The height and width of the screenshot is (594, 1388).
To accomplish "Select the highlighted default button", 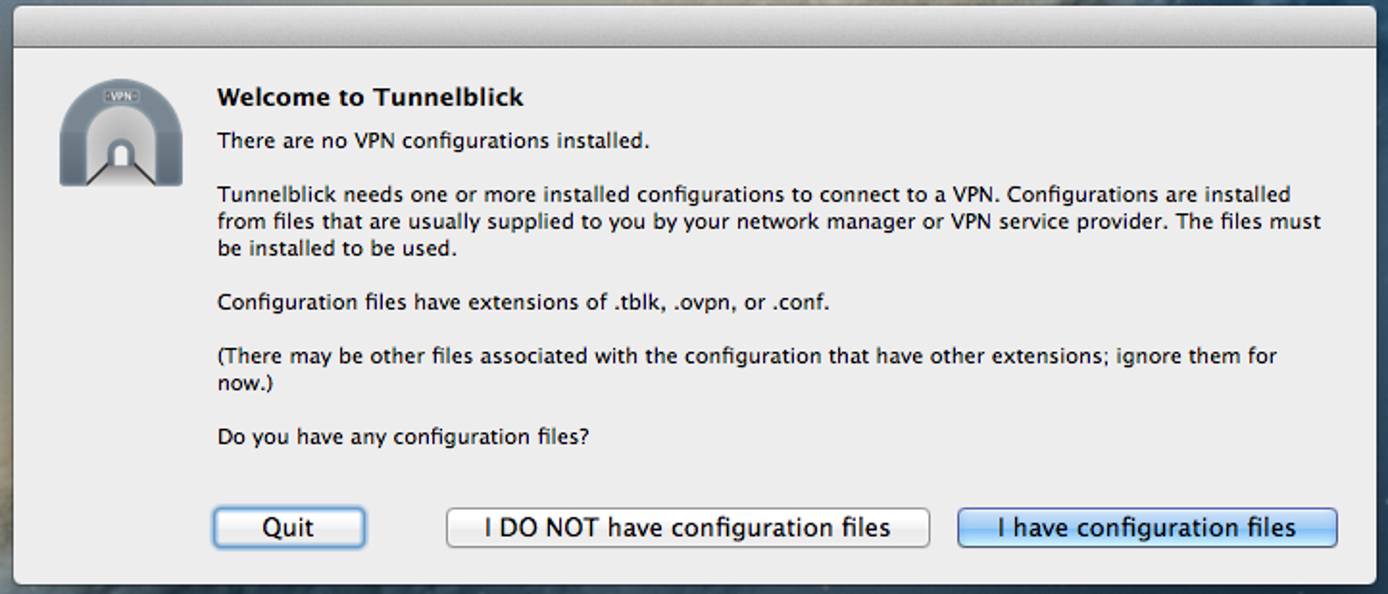I will coord(1147,527).
